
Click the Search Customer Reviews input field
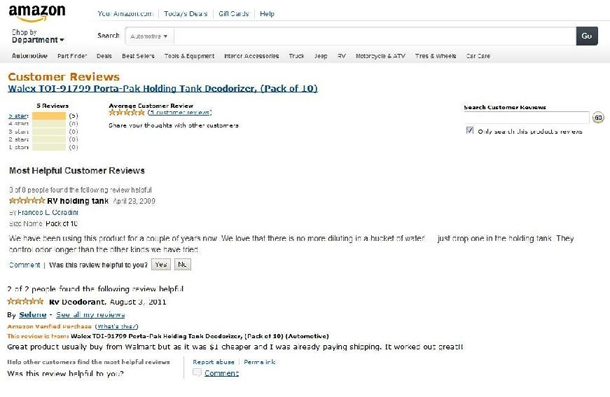tap(527, 117)
